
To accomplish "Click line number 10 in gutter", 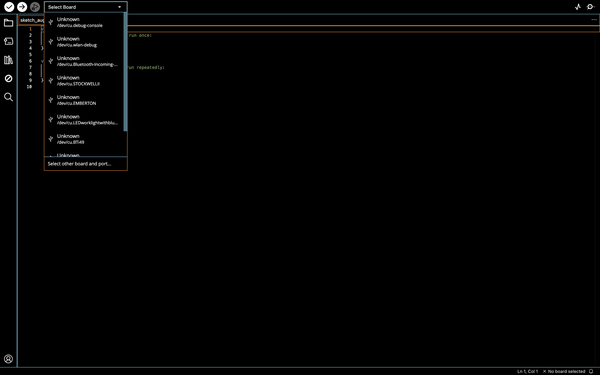I will 29,87.
